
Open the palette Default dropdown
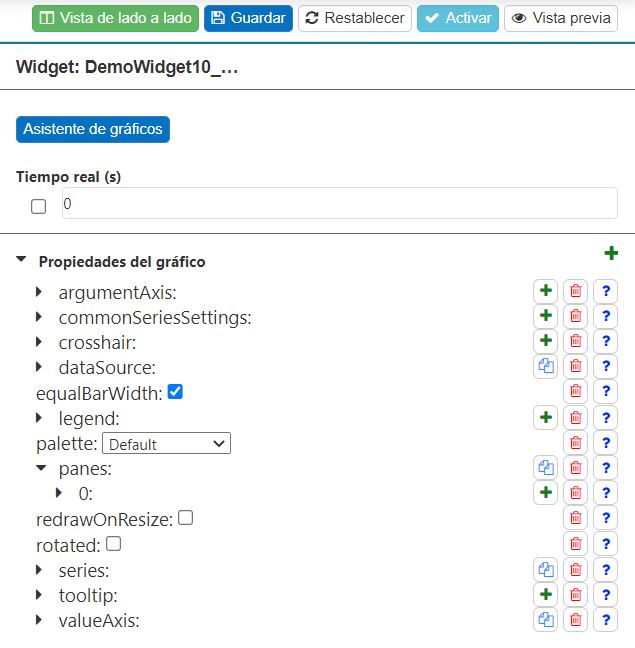(166, 443)
